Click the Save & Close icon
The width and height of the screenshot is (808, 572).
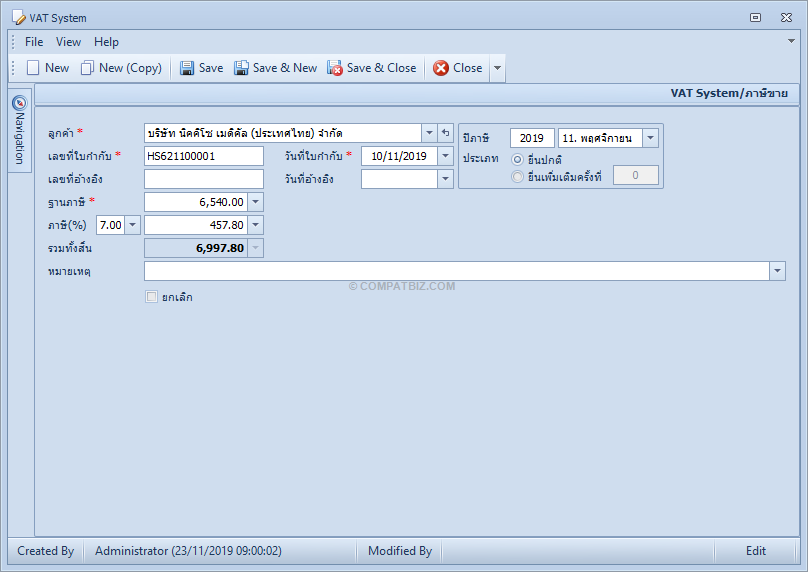coord(334,68)
